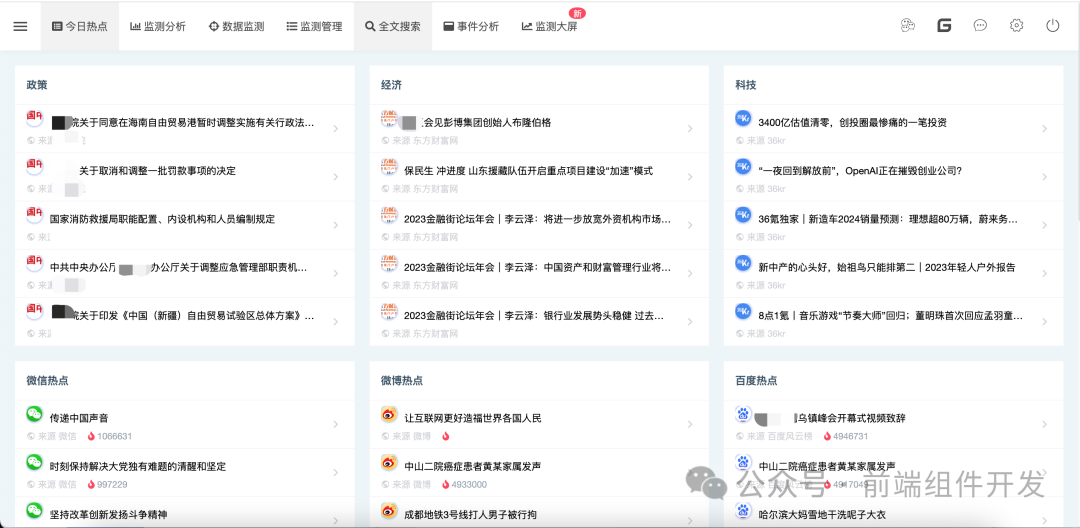This screenshot has height=528, width=1080.
Task: Click Baidu icon beside 哈尔滨大妈雪地干洗呢子大衣
Action: click(x=743, y=509)
